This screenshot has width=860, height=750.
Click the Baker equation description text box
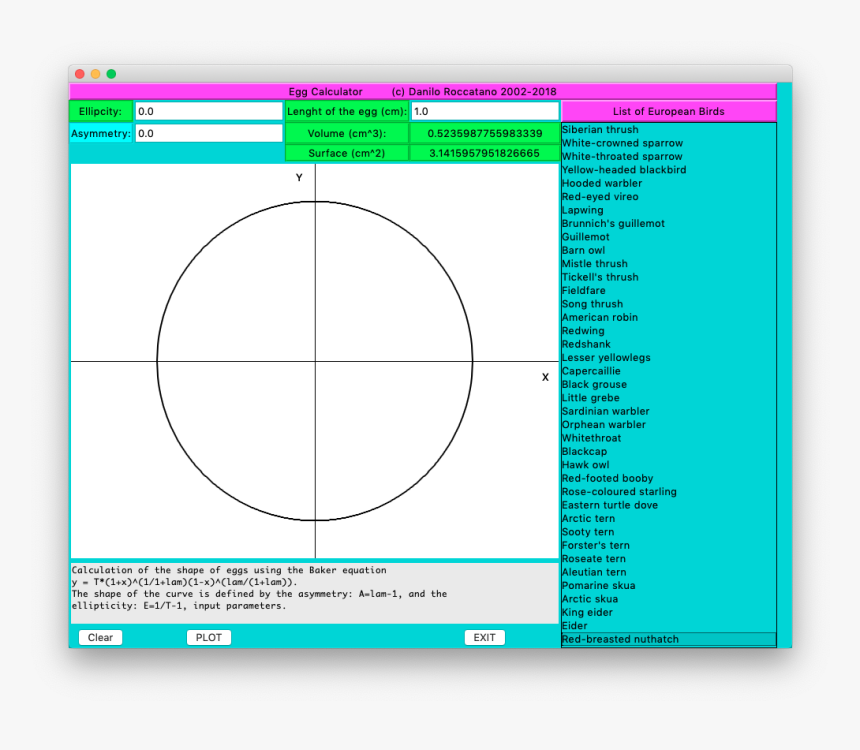click(314, 593)
